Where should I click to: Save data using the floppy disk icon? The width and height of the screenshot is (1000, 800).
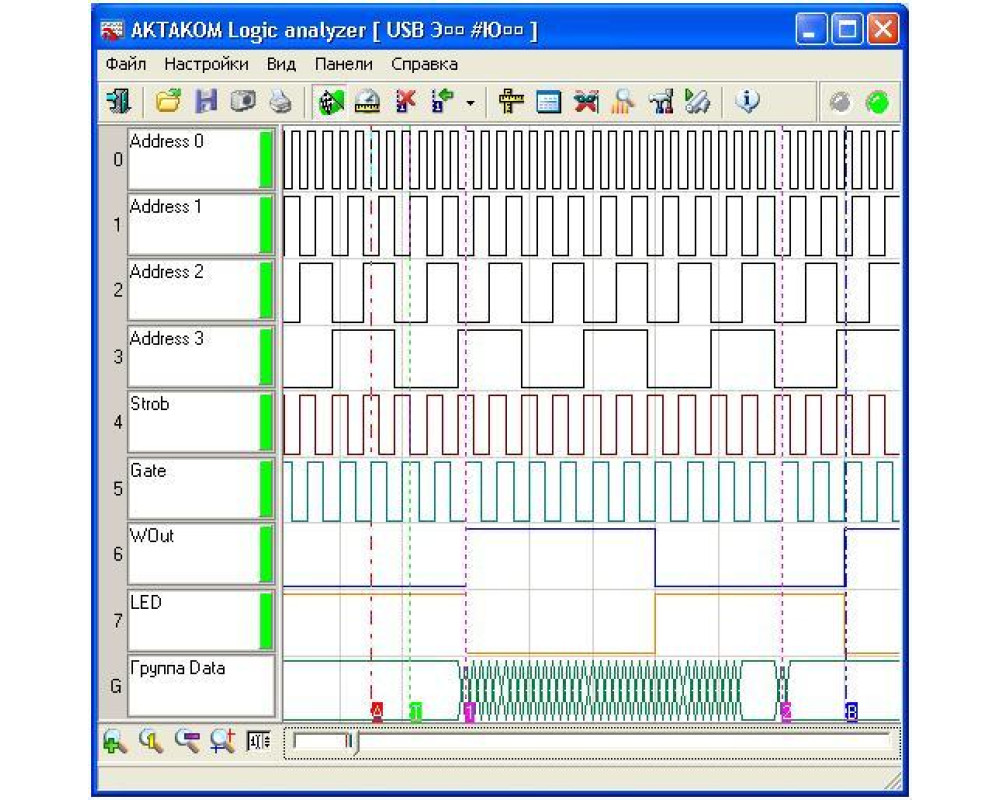[206, 102]
